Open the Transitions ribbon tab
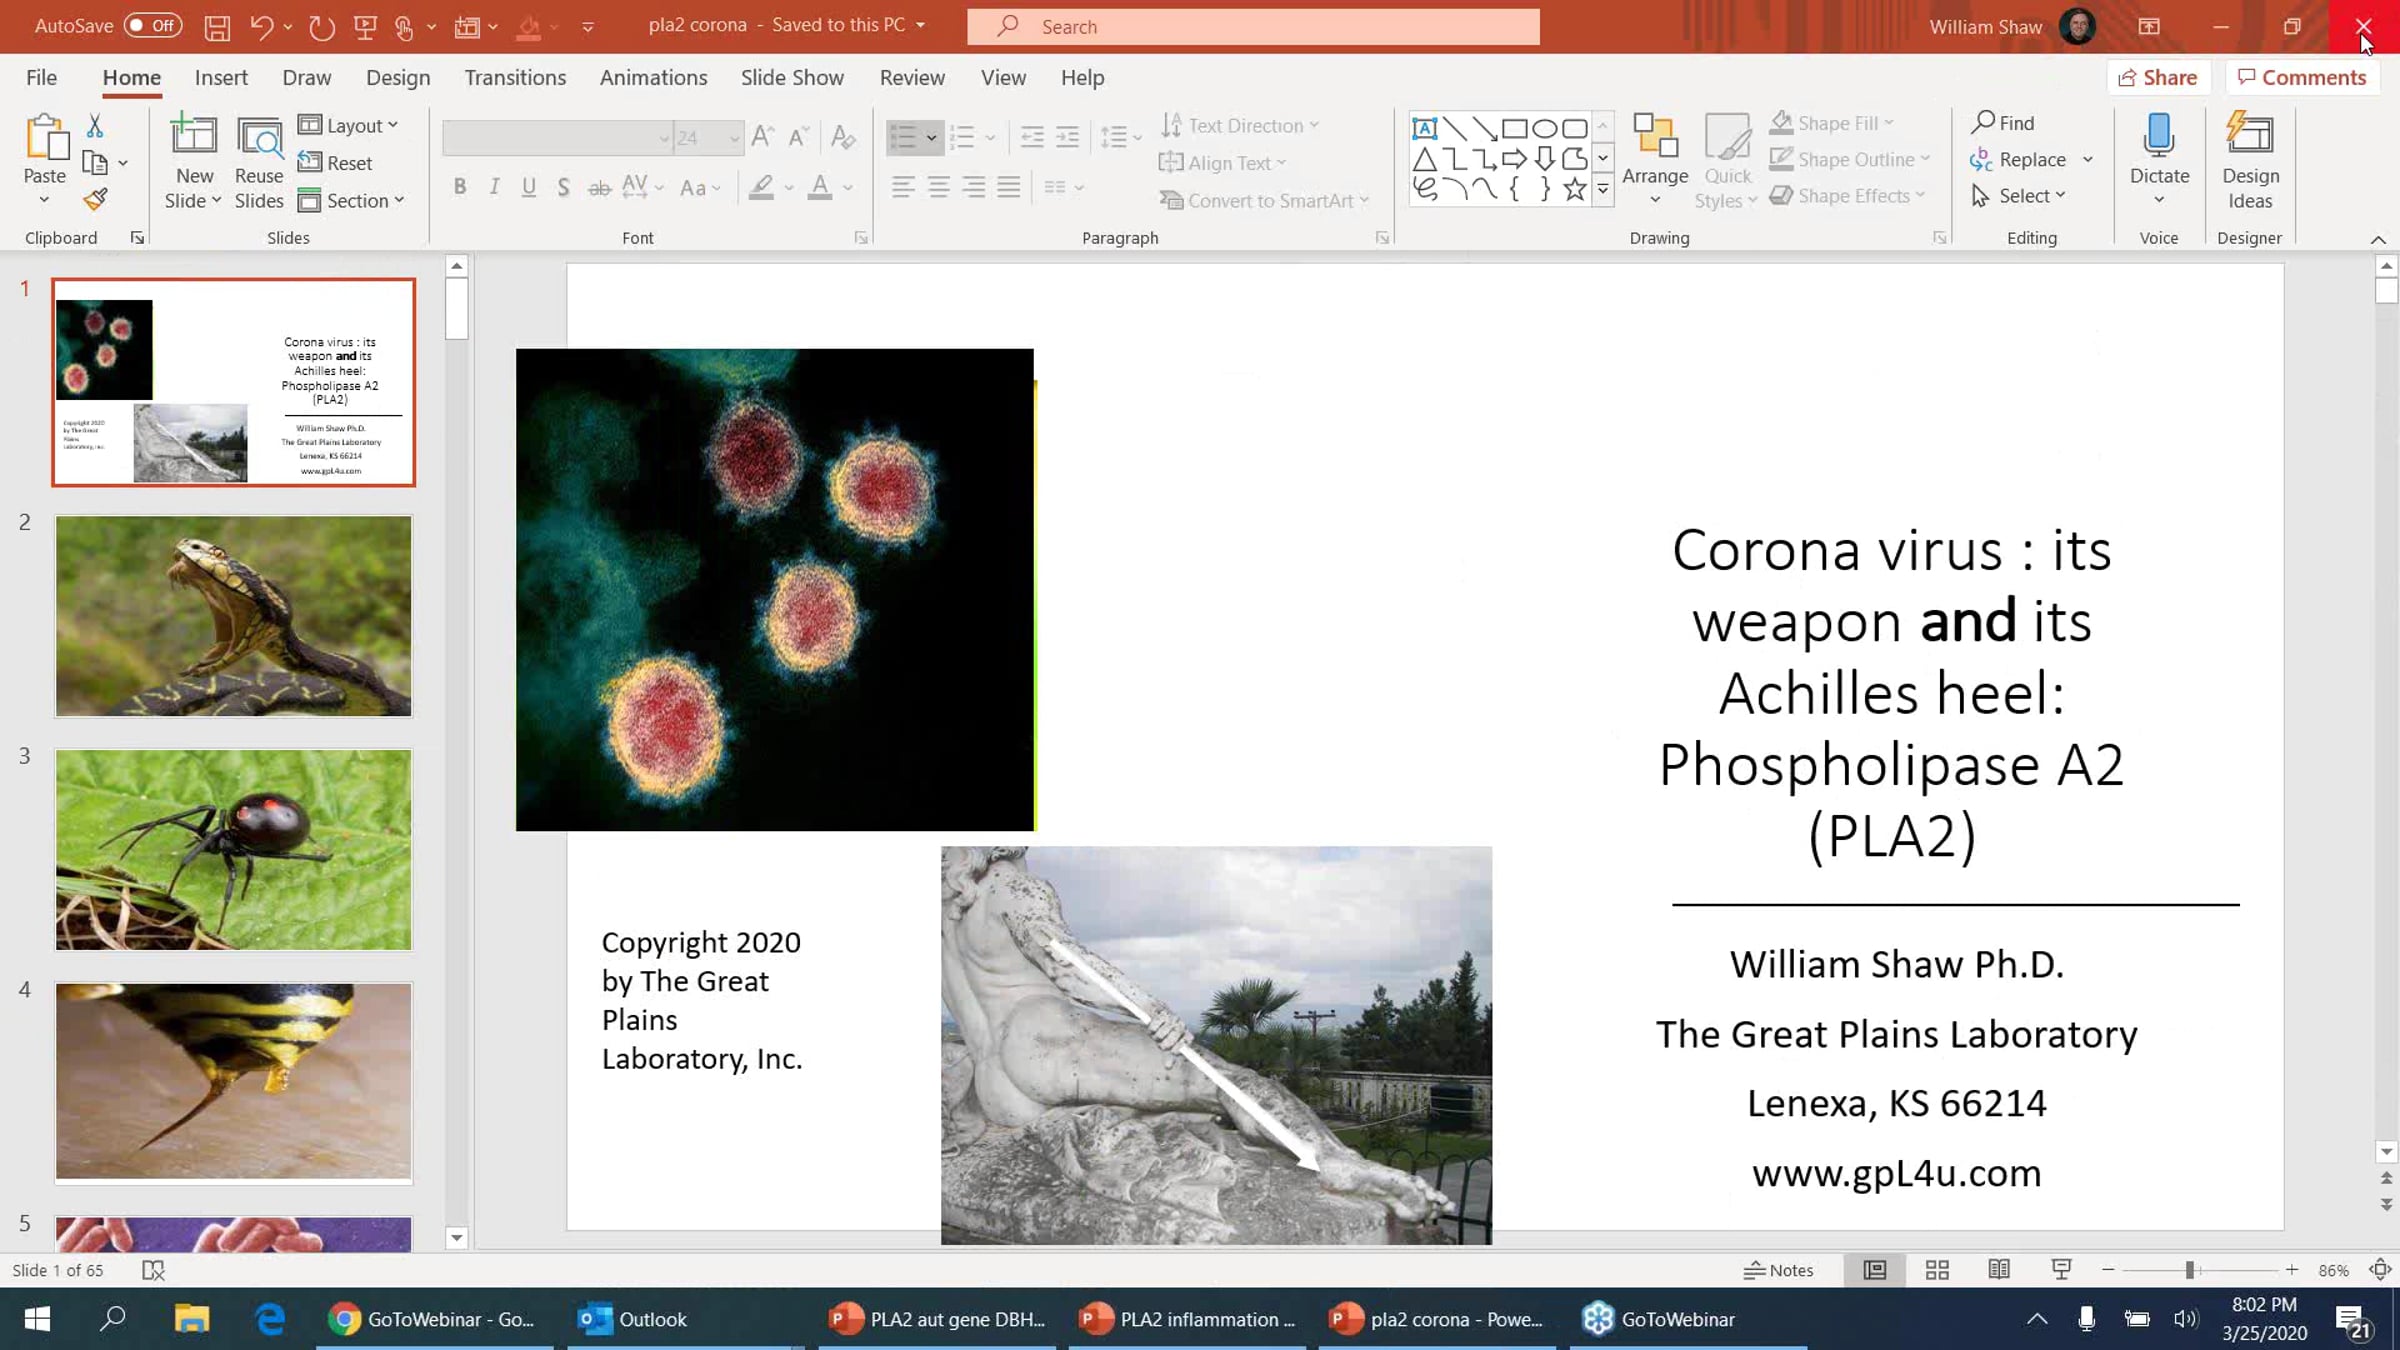 515,77
